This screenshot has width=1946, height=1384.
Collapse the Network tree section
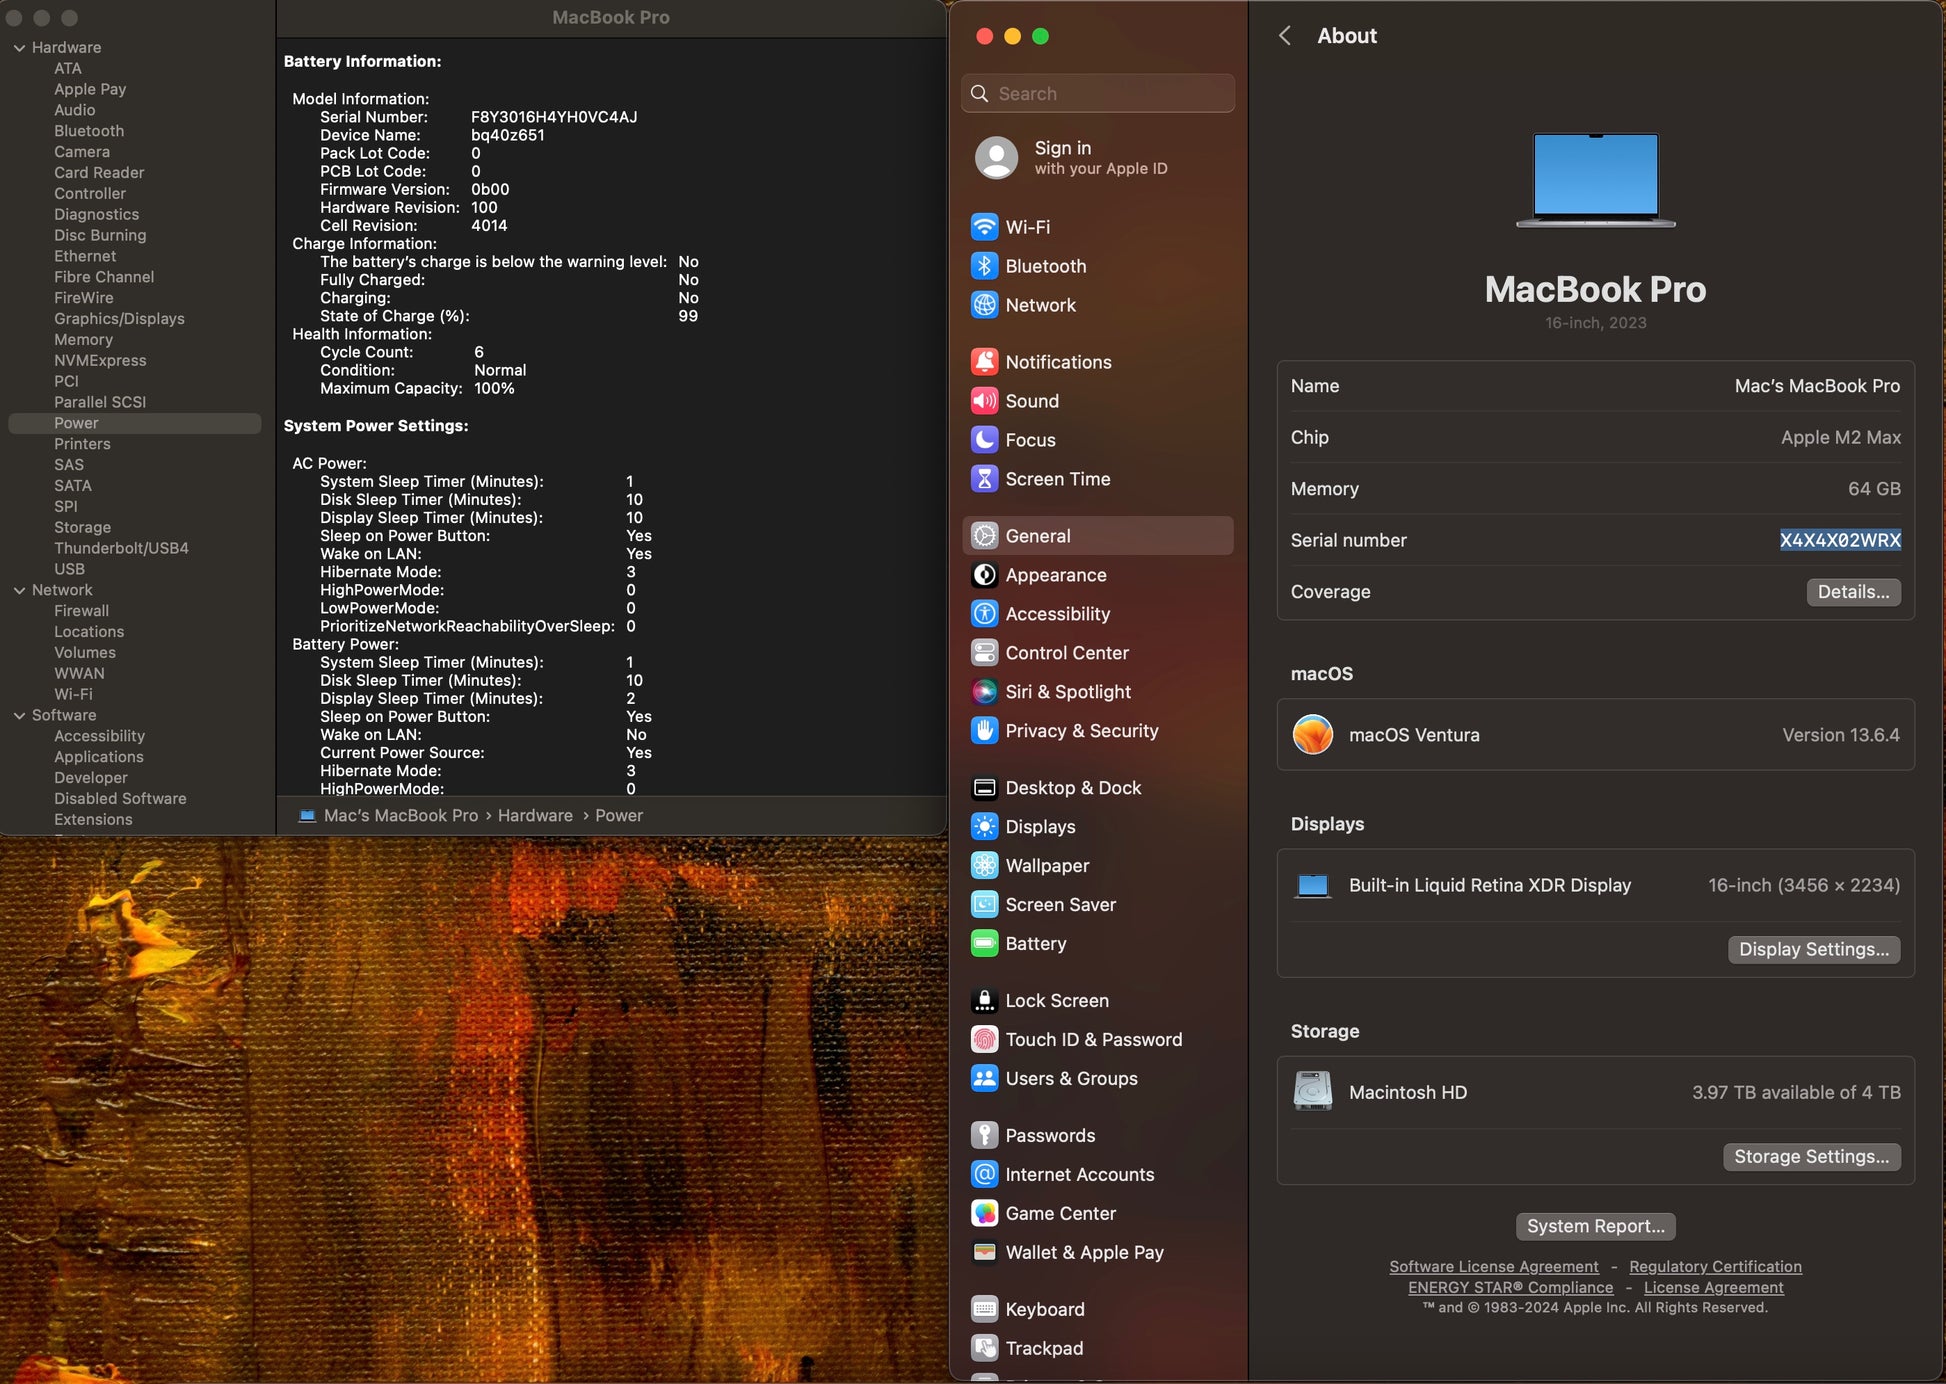[x=19, y=590]
